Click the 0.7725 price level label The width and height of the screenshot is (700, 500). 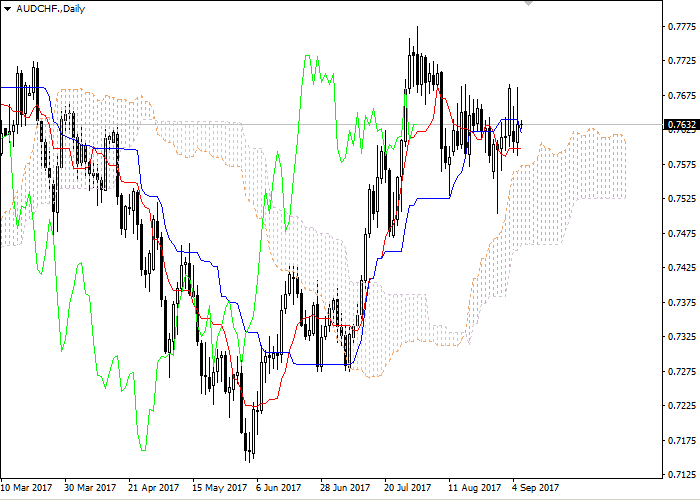(682, 61)
